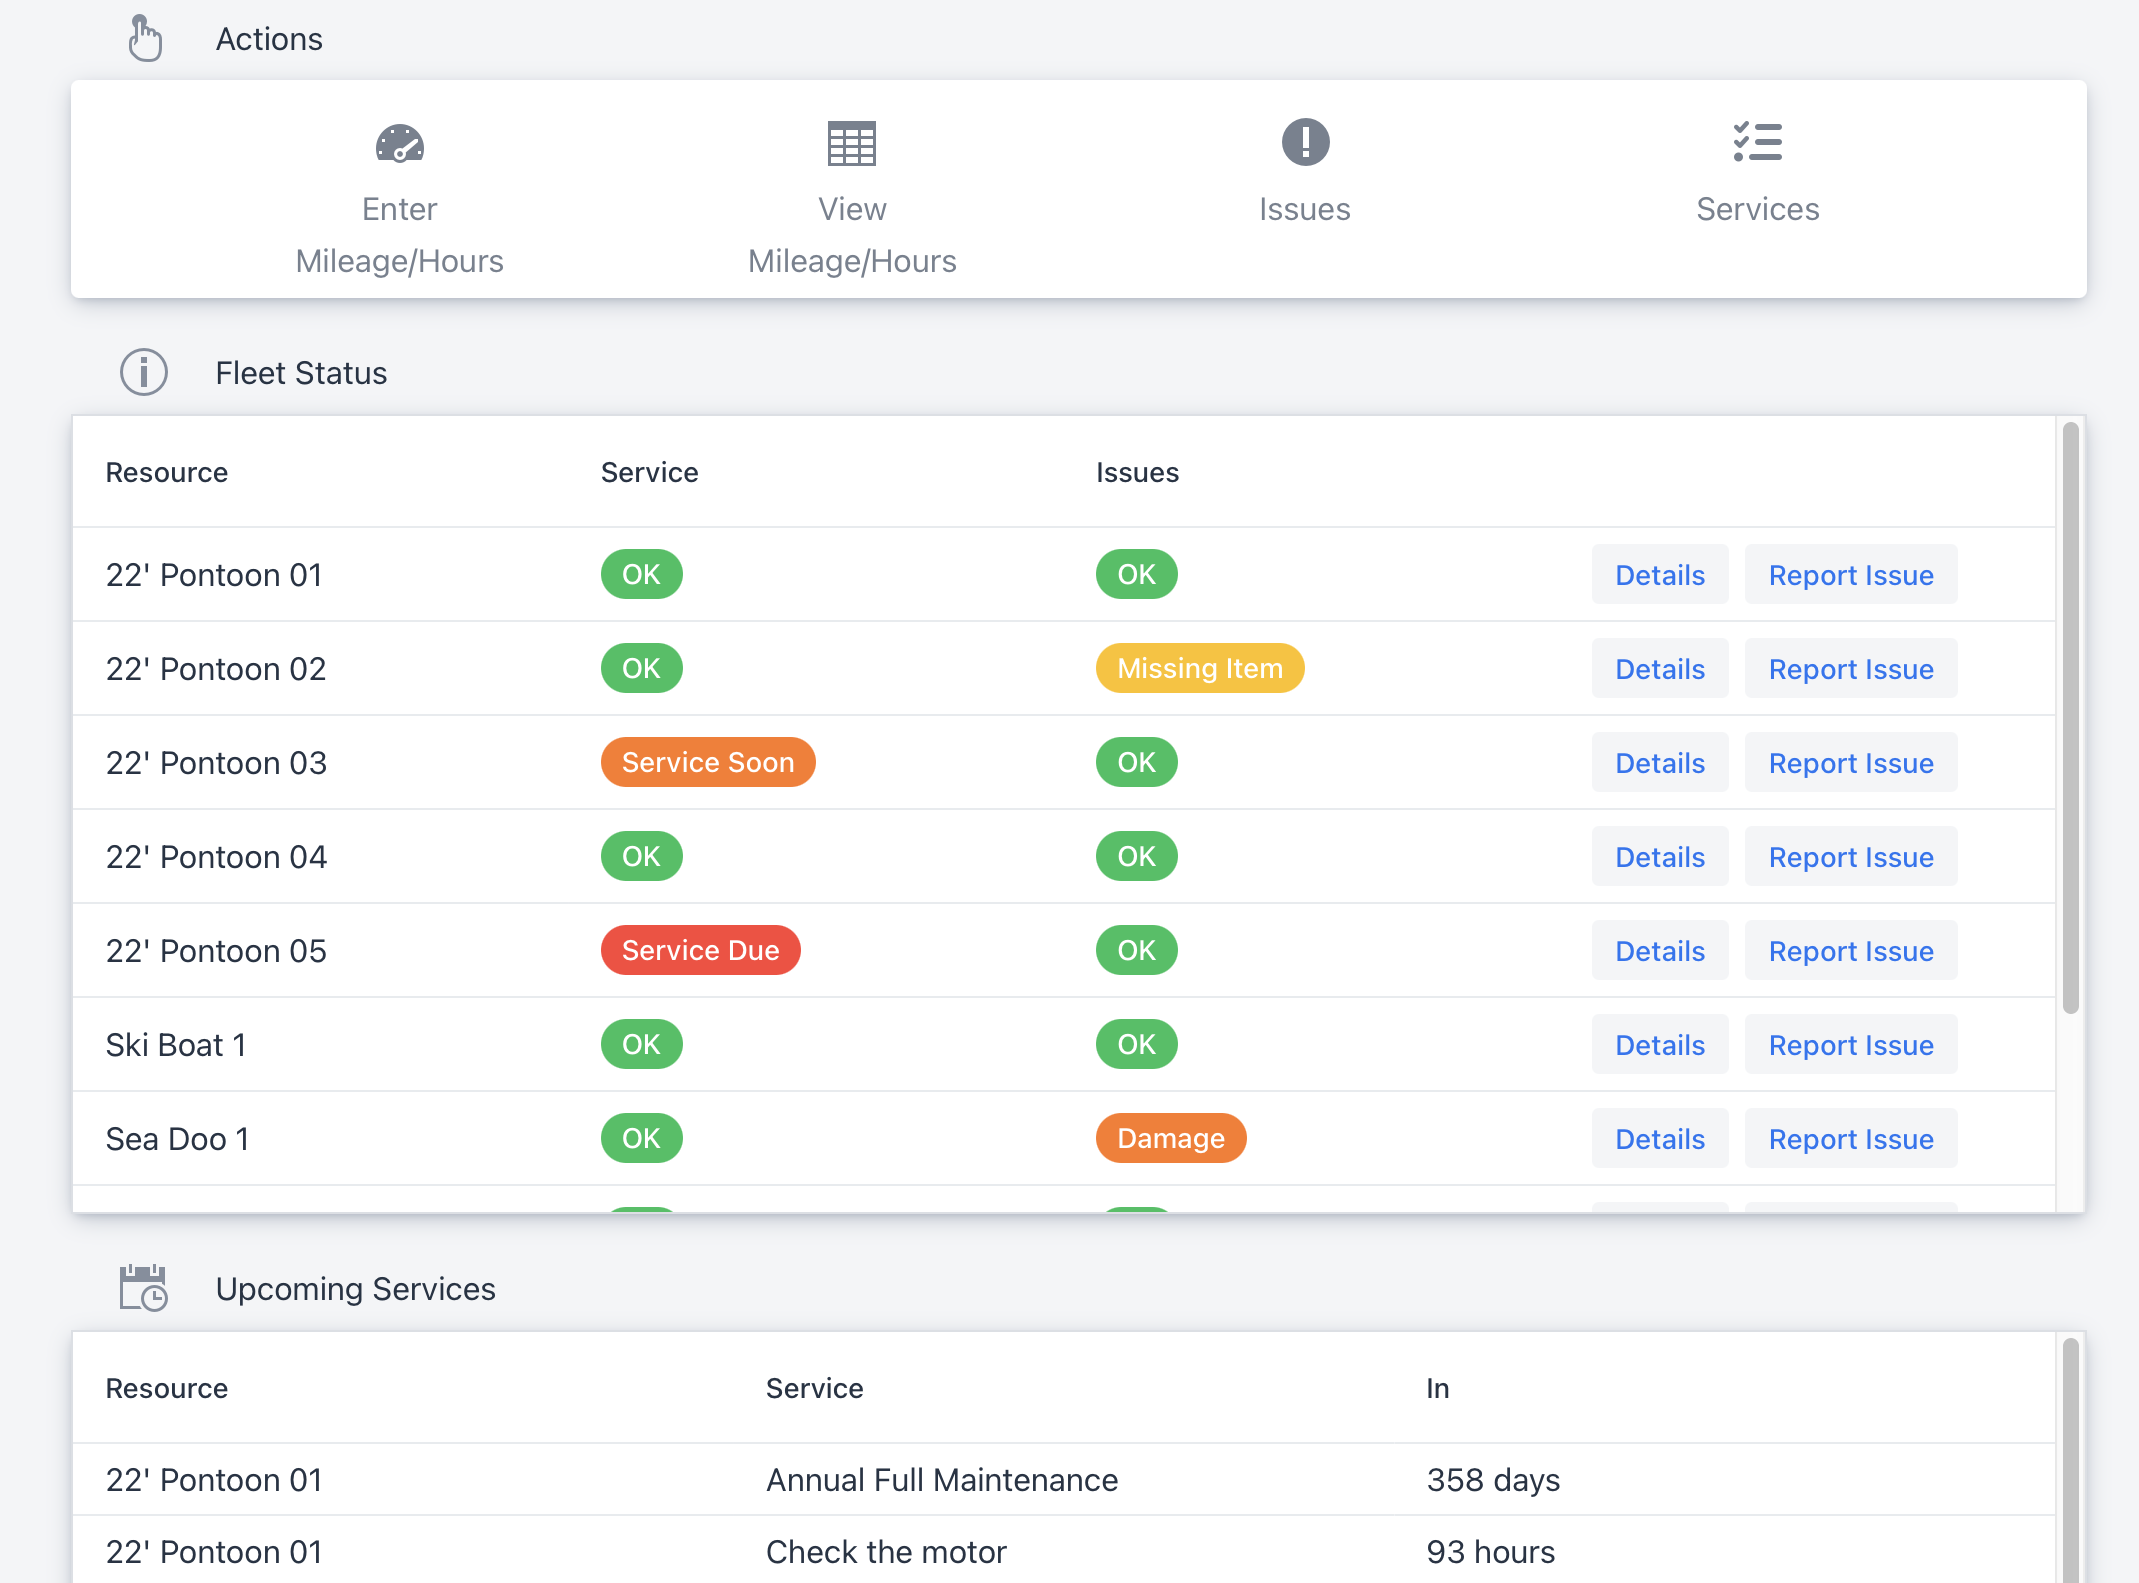This screenshot has width=2139, height=1583.
Task: Click Missing Item badge for Pontoon 02
Action: (1199, 668)
